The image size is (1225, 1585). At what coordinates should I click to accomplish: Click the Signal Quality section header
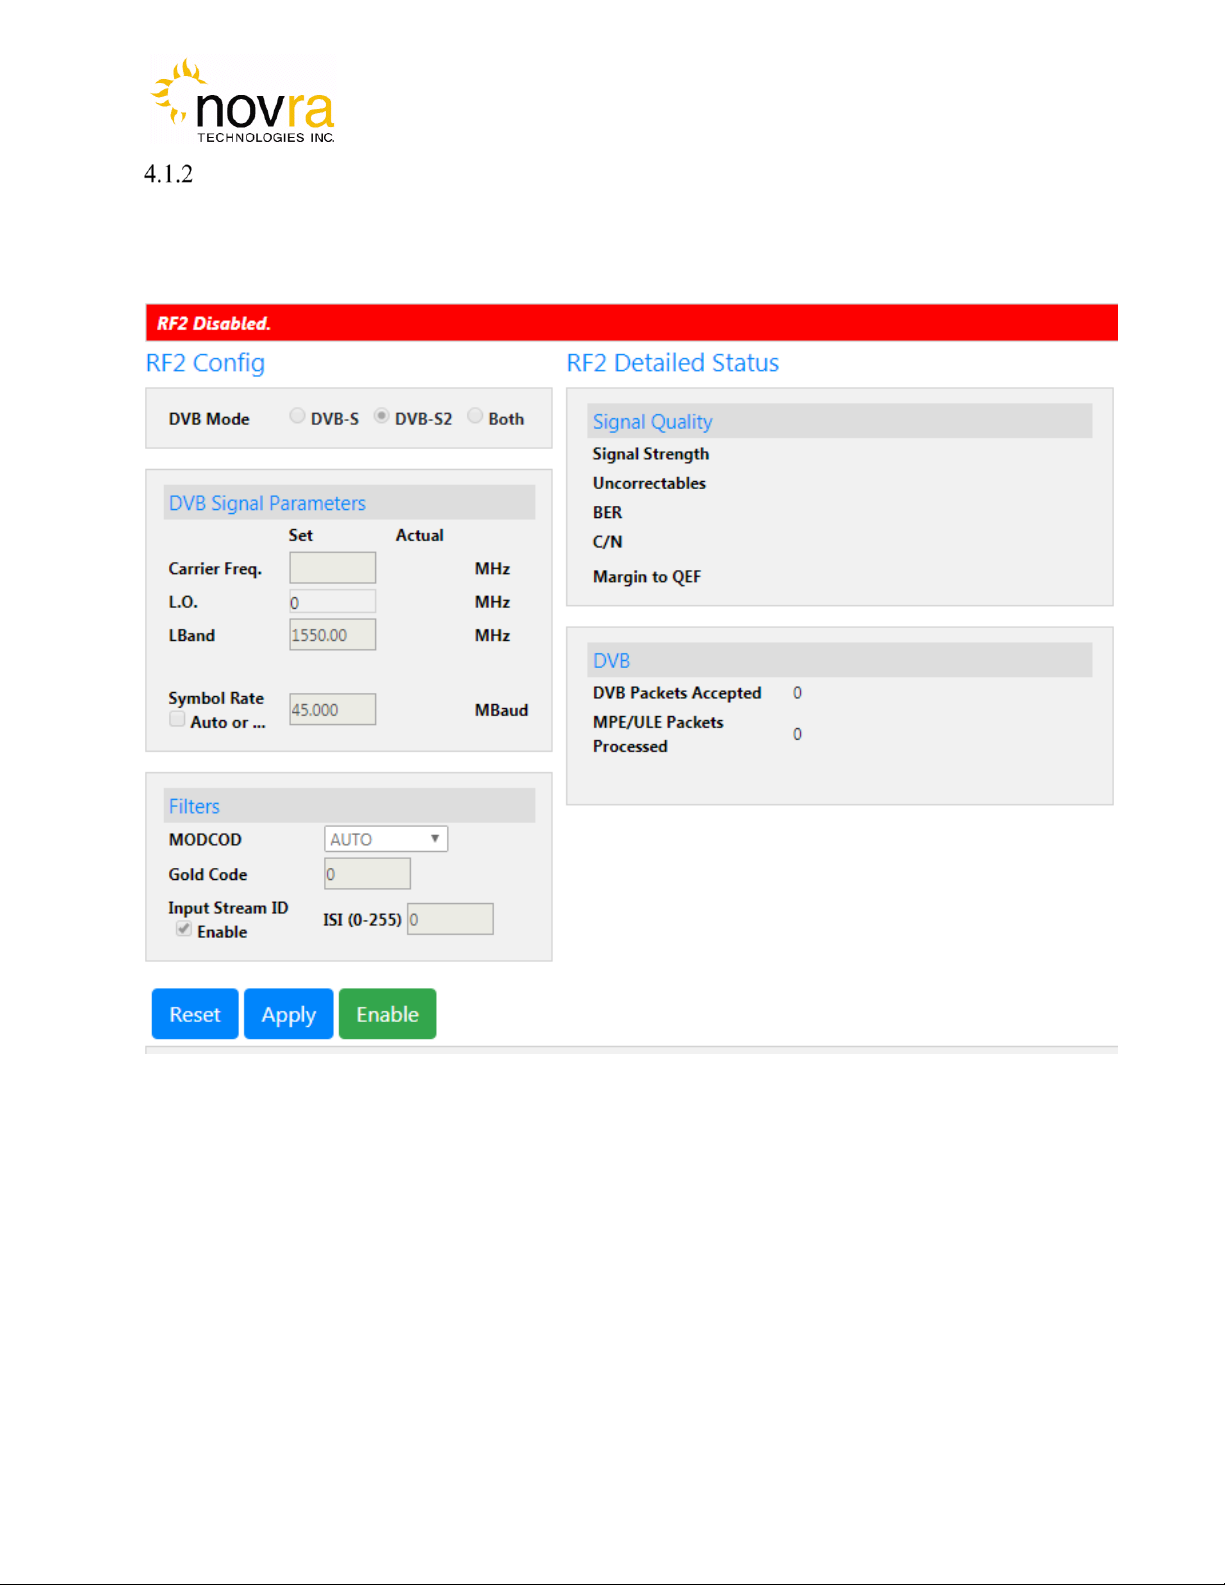point(840,421)
